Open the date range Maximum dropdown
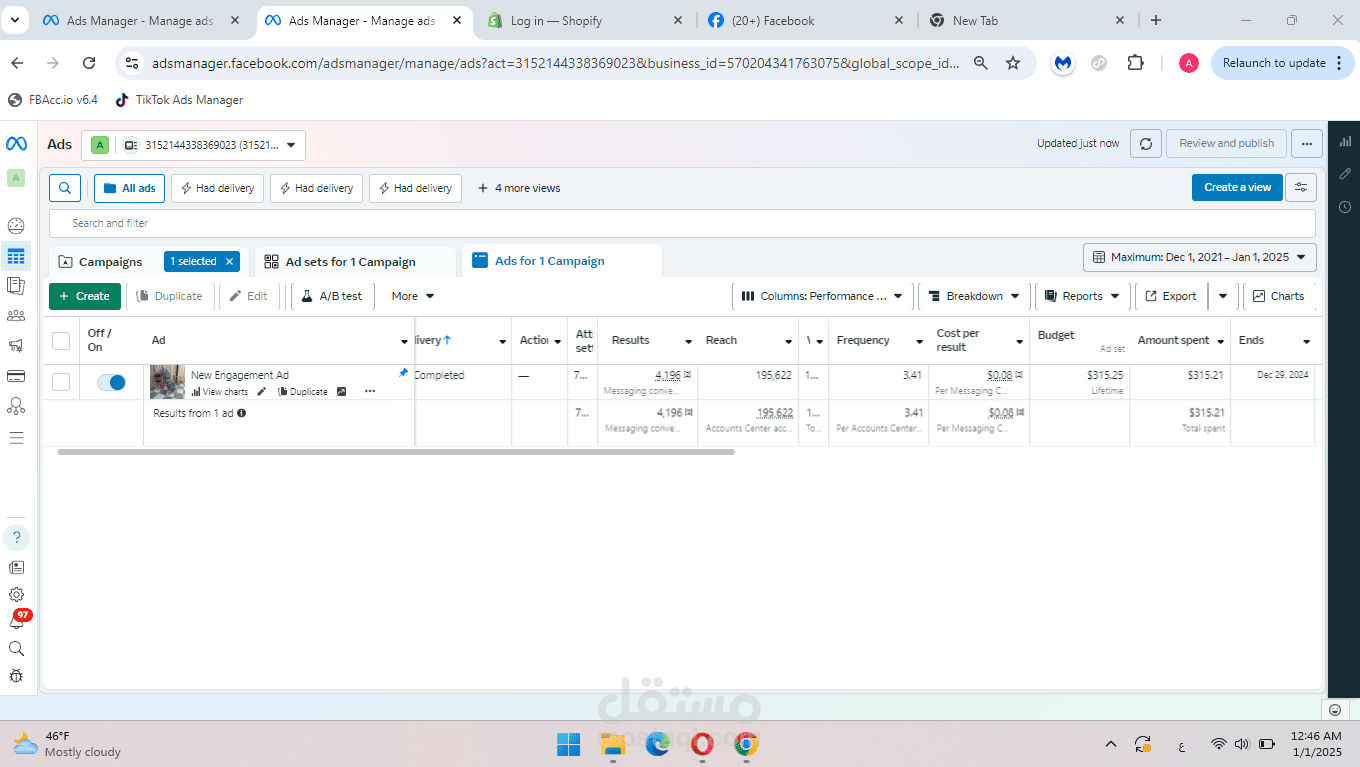Image resolution: width=1360 pixels, height=767 pixels. tap(1200, 257)
